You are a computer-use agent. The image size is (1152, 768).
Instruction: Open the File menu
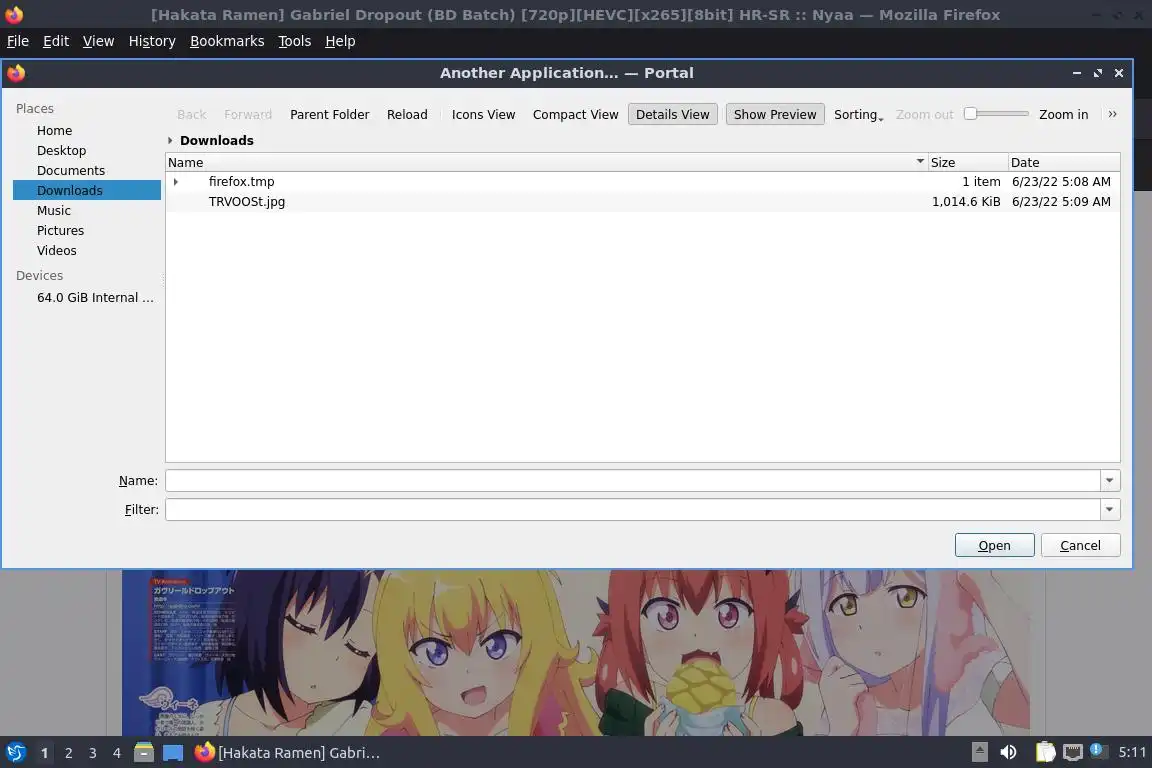point(18,41)
